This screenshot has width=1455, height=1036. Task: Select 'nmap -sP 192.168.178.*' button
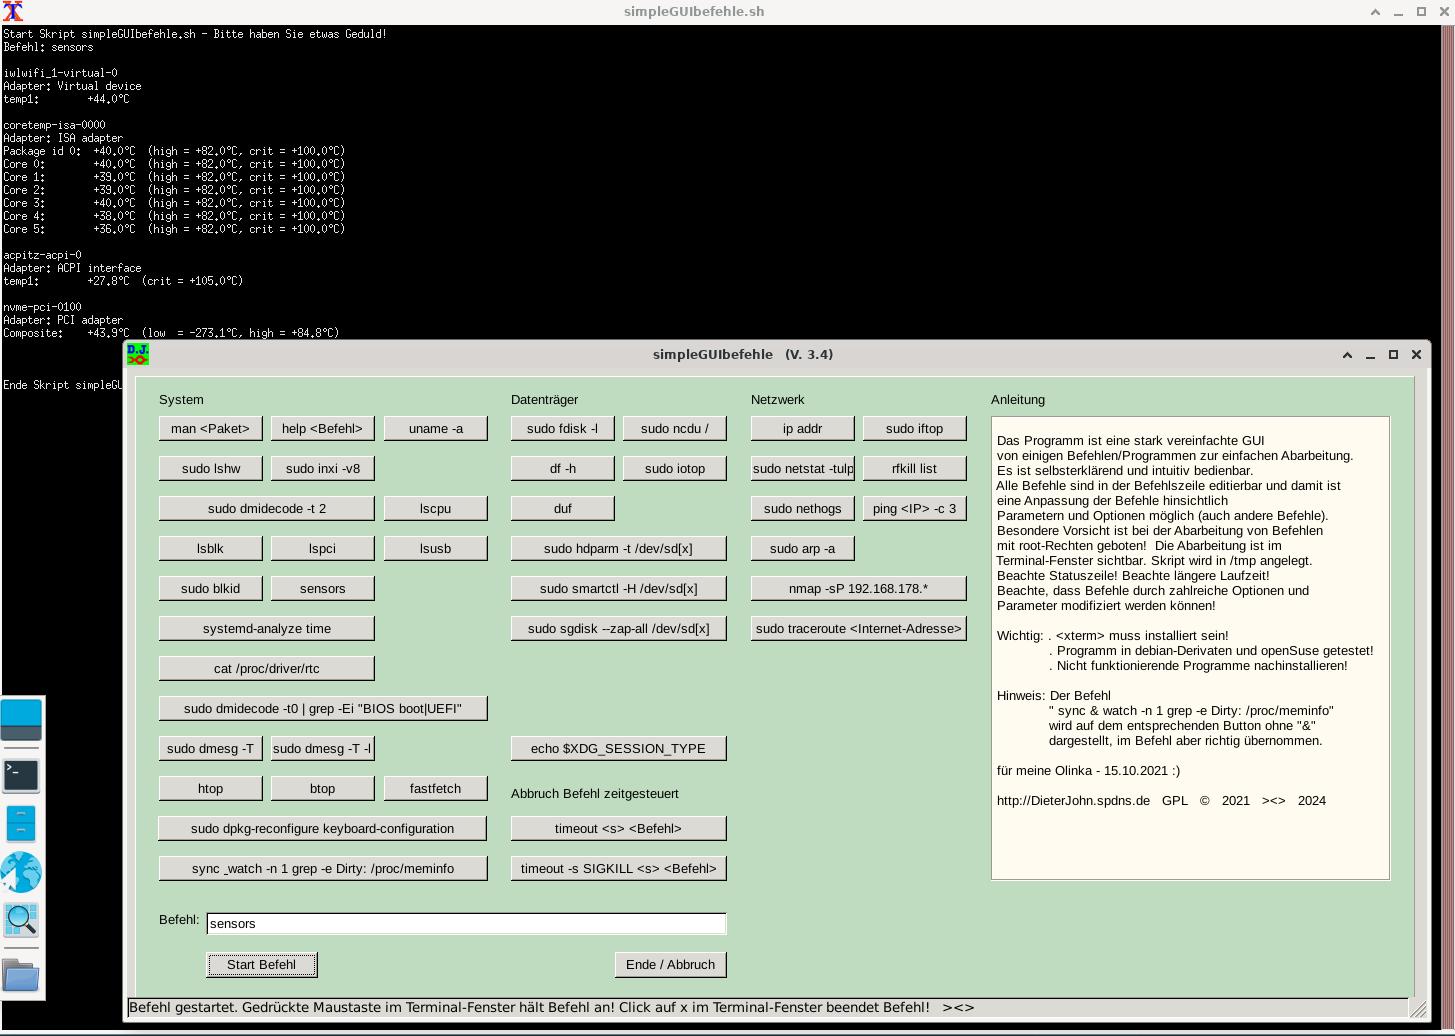[859, 588]
